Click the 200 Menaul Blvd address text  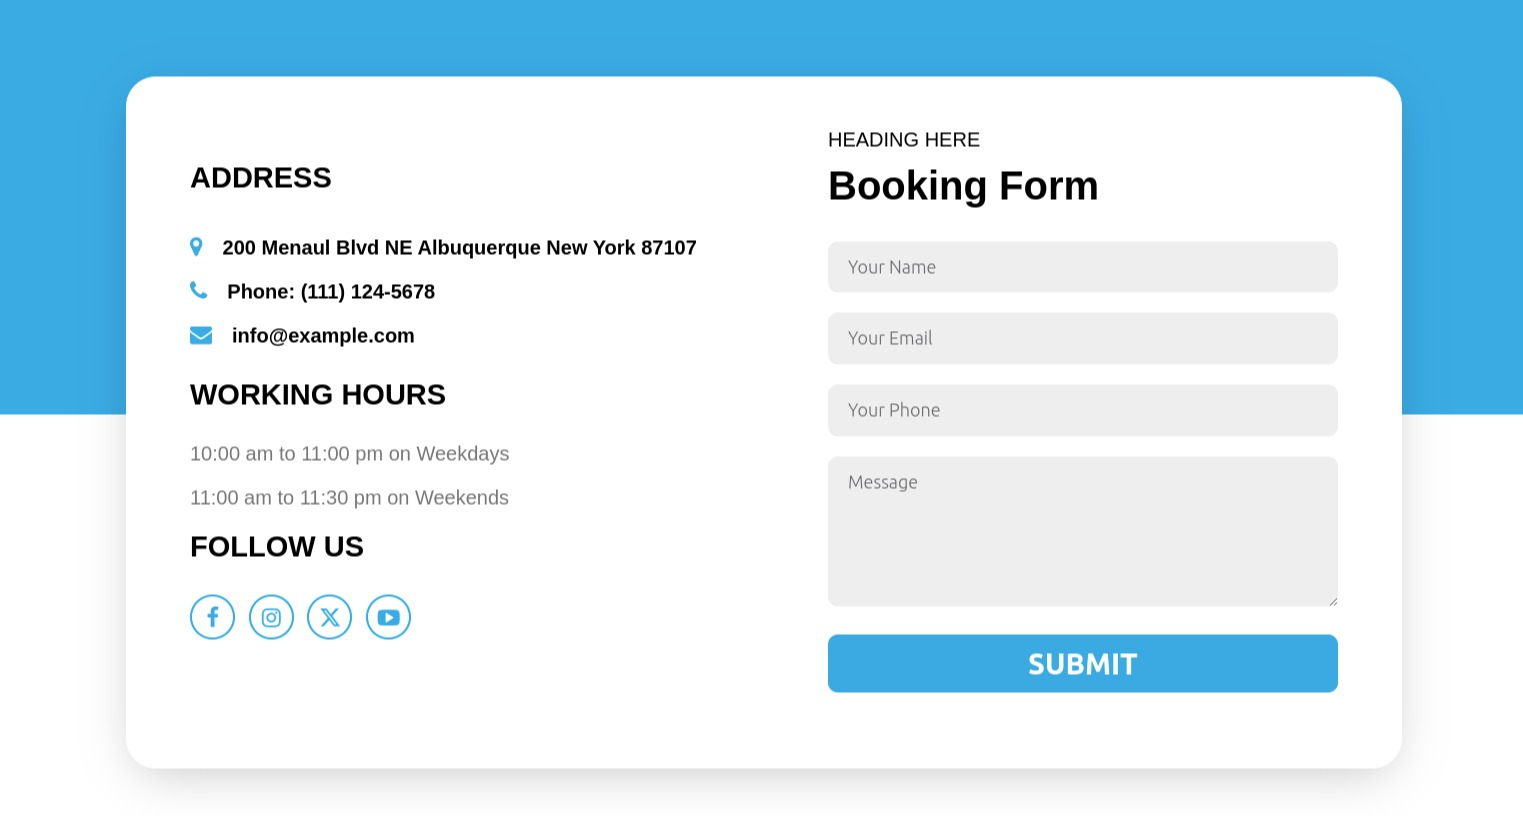459,248
